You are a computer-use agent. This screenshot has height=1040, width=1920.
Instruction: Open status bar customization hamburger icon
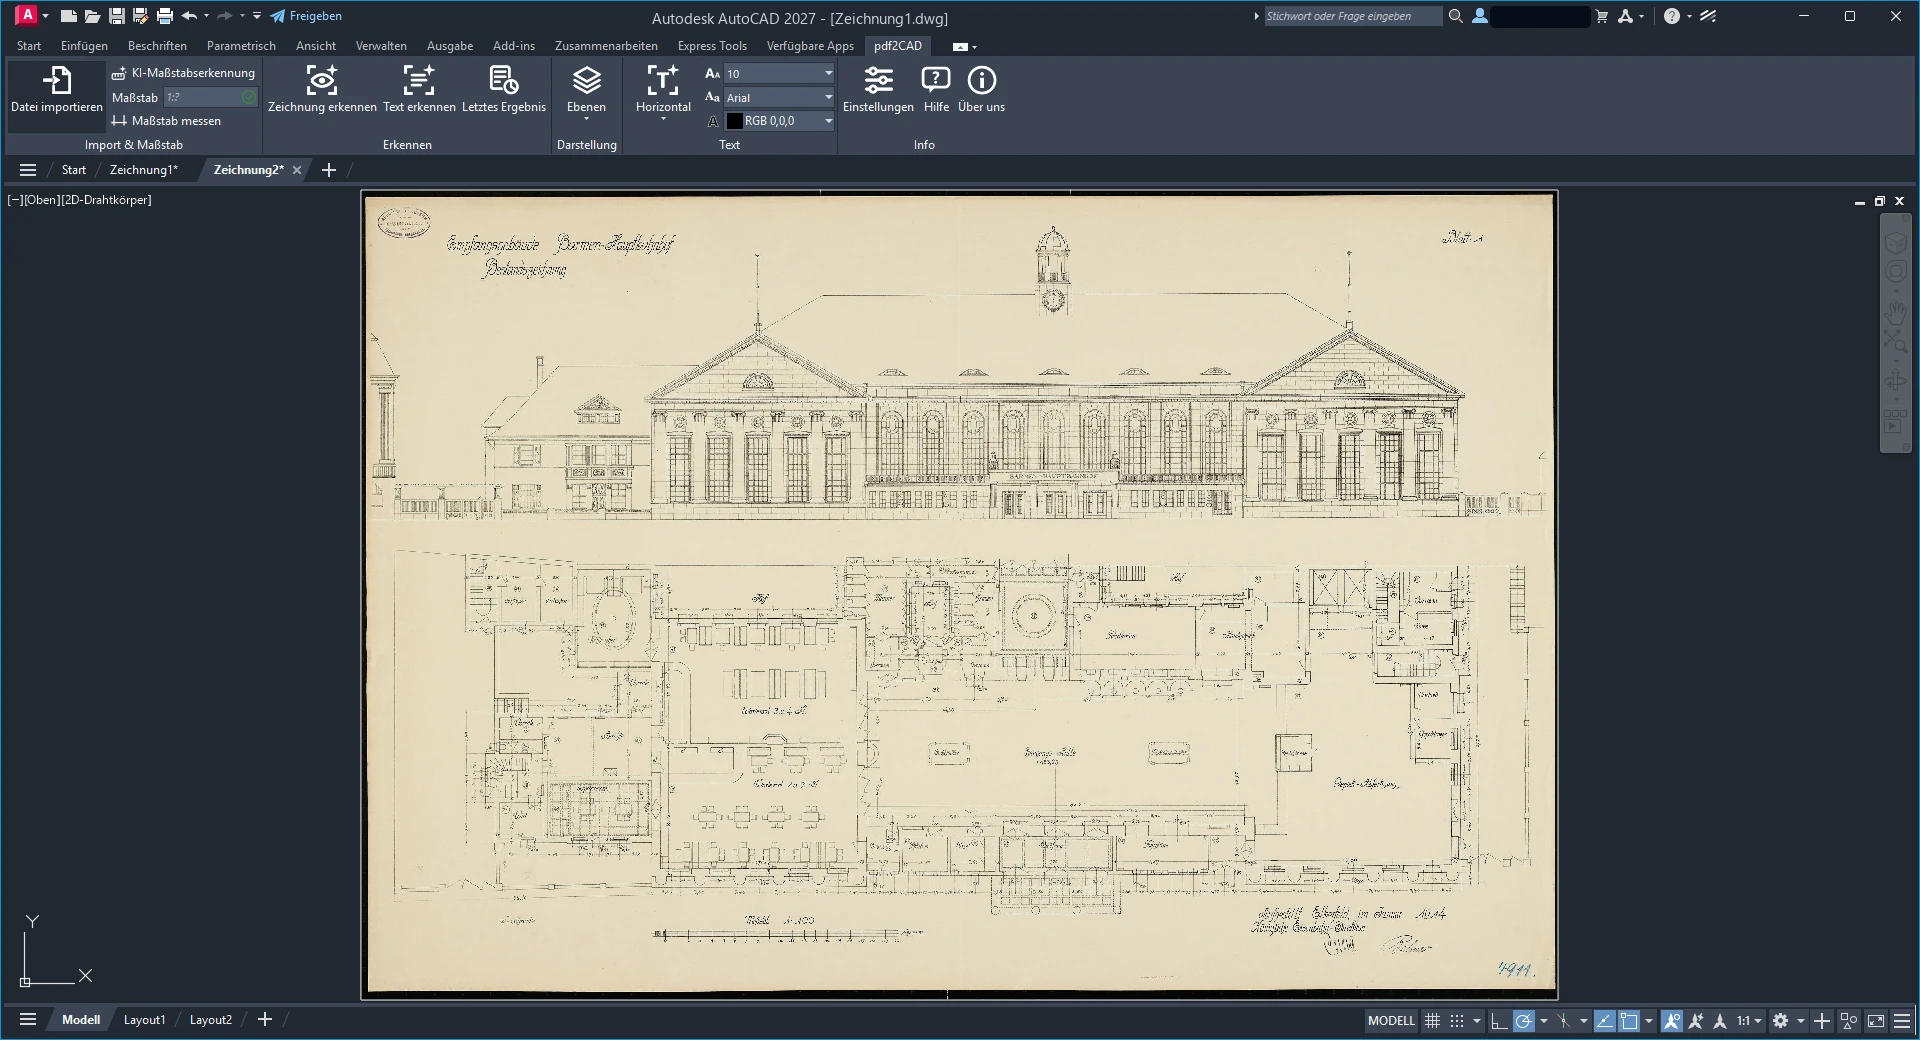[x=1902, y=1021]
